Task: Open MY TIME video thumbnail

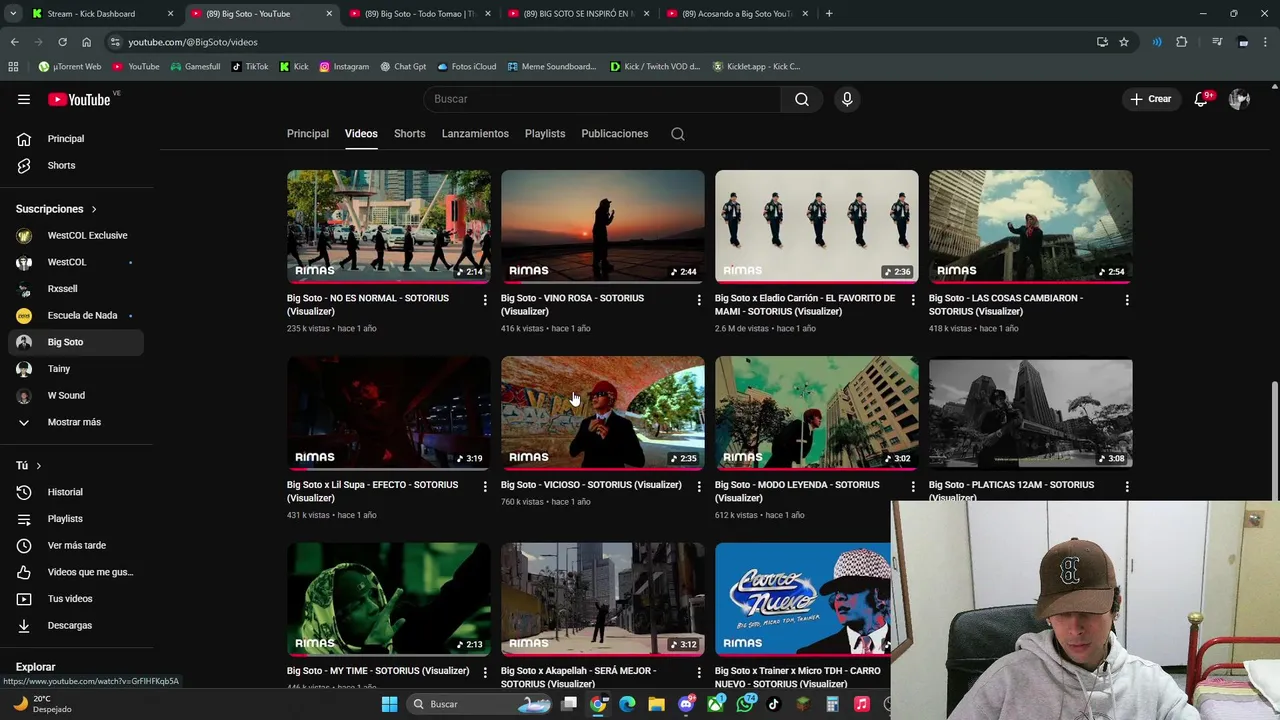Action: pos(389,600)
